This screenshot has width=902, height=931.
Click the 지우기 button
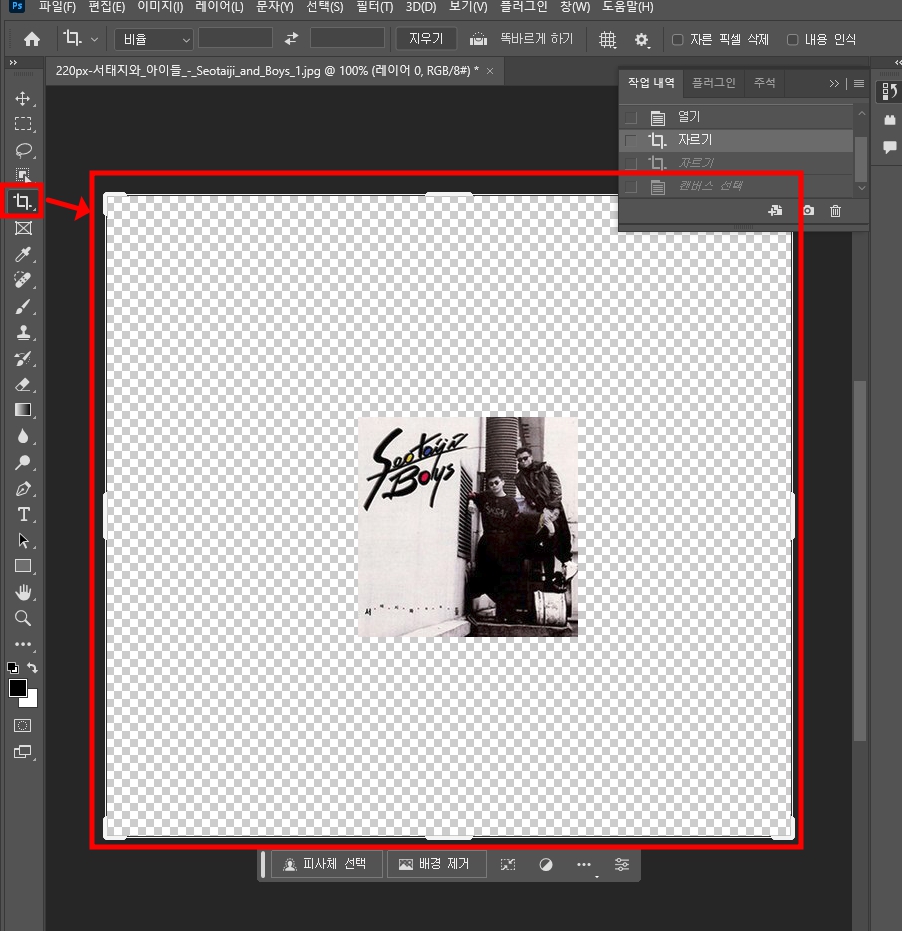pyautogui.click(x=426, y=39)
